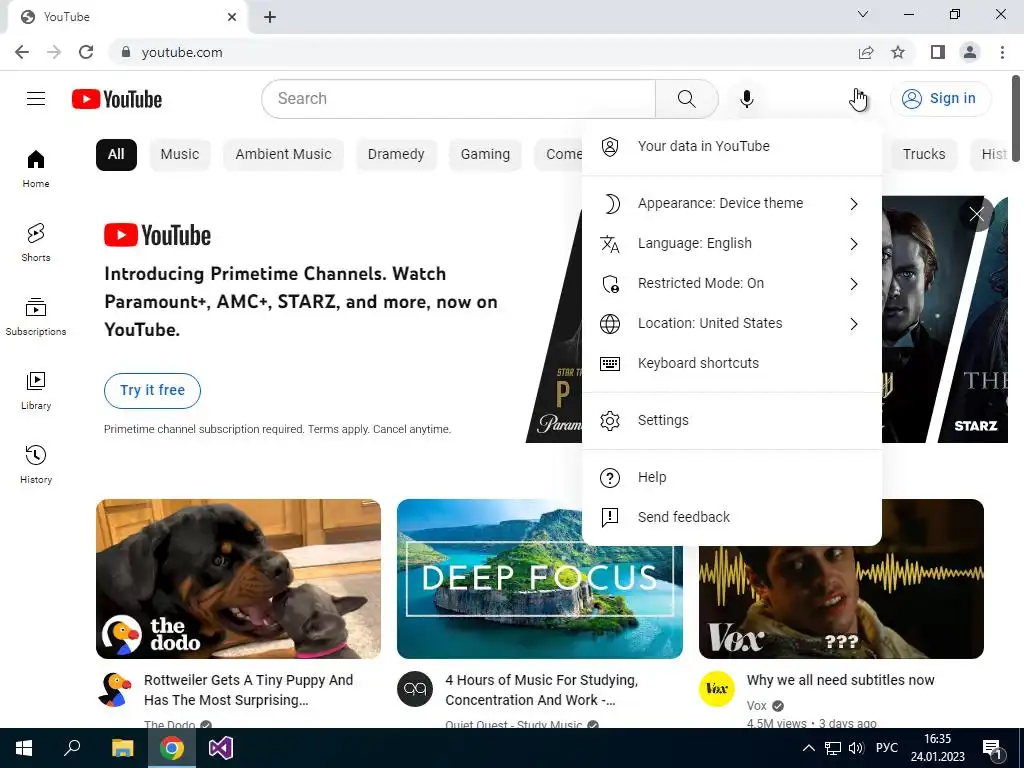Image resolution: width=1024 pixels, height=768 pixels.
Task: Expand Language: English submenu
Action: 731,243
